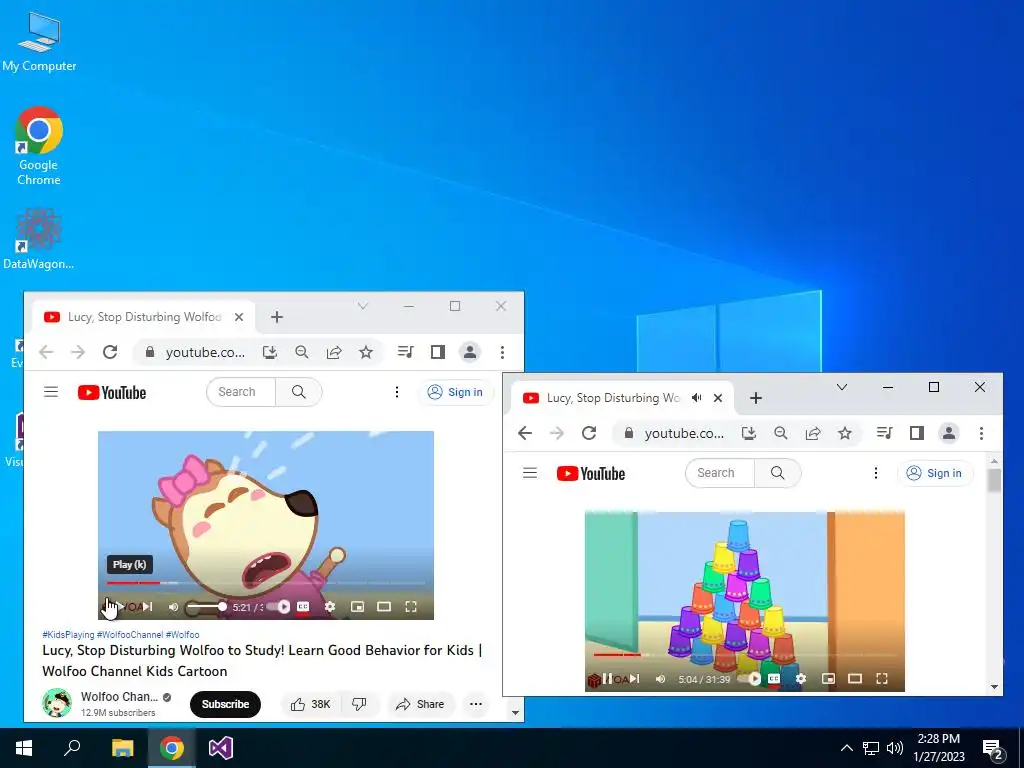Open the side panel icon in the right Chrome window

917,433
